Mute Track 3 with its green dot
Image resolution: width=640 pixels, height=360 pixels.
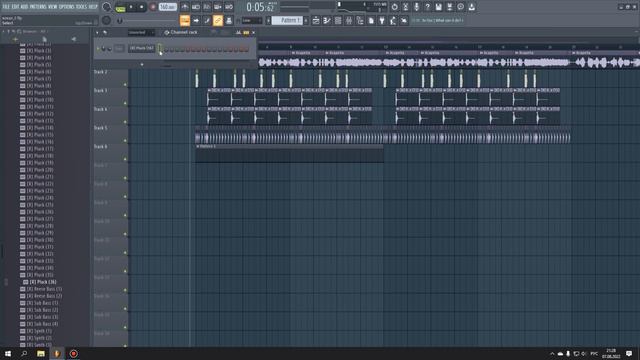click(x=125, y=103)
